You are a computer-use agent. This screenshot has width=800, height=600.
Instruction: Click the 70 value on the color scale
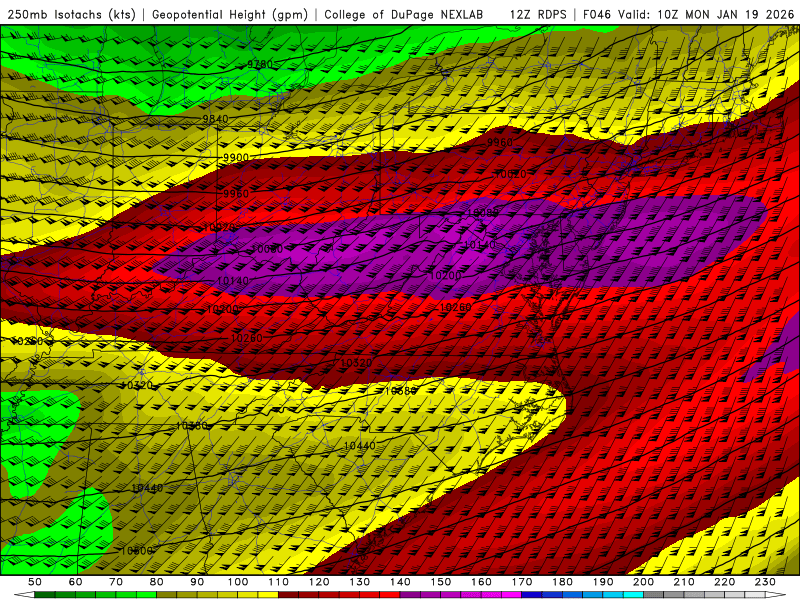pyautogui.click(x=116, y=582)
